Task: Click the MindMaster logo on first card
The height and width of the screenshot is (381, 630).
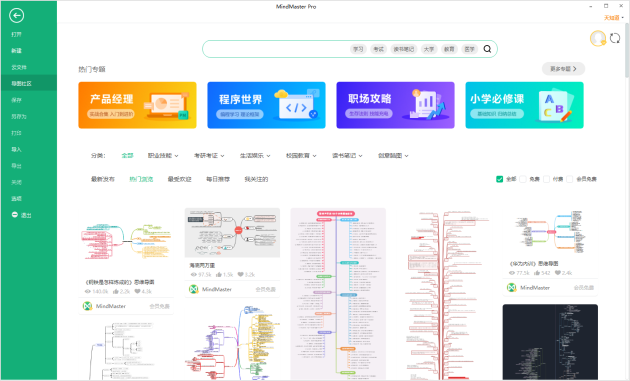Action: (87, 306)
